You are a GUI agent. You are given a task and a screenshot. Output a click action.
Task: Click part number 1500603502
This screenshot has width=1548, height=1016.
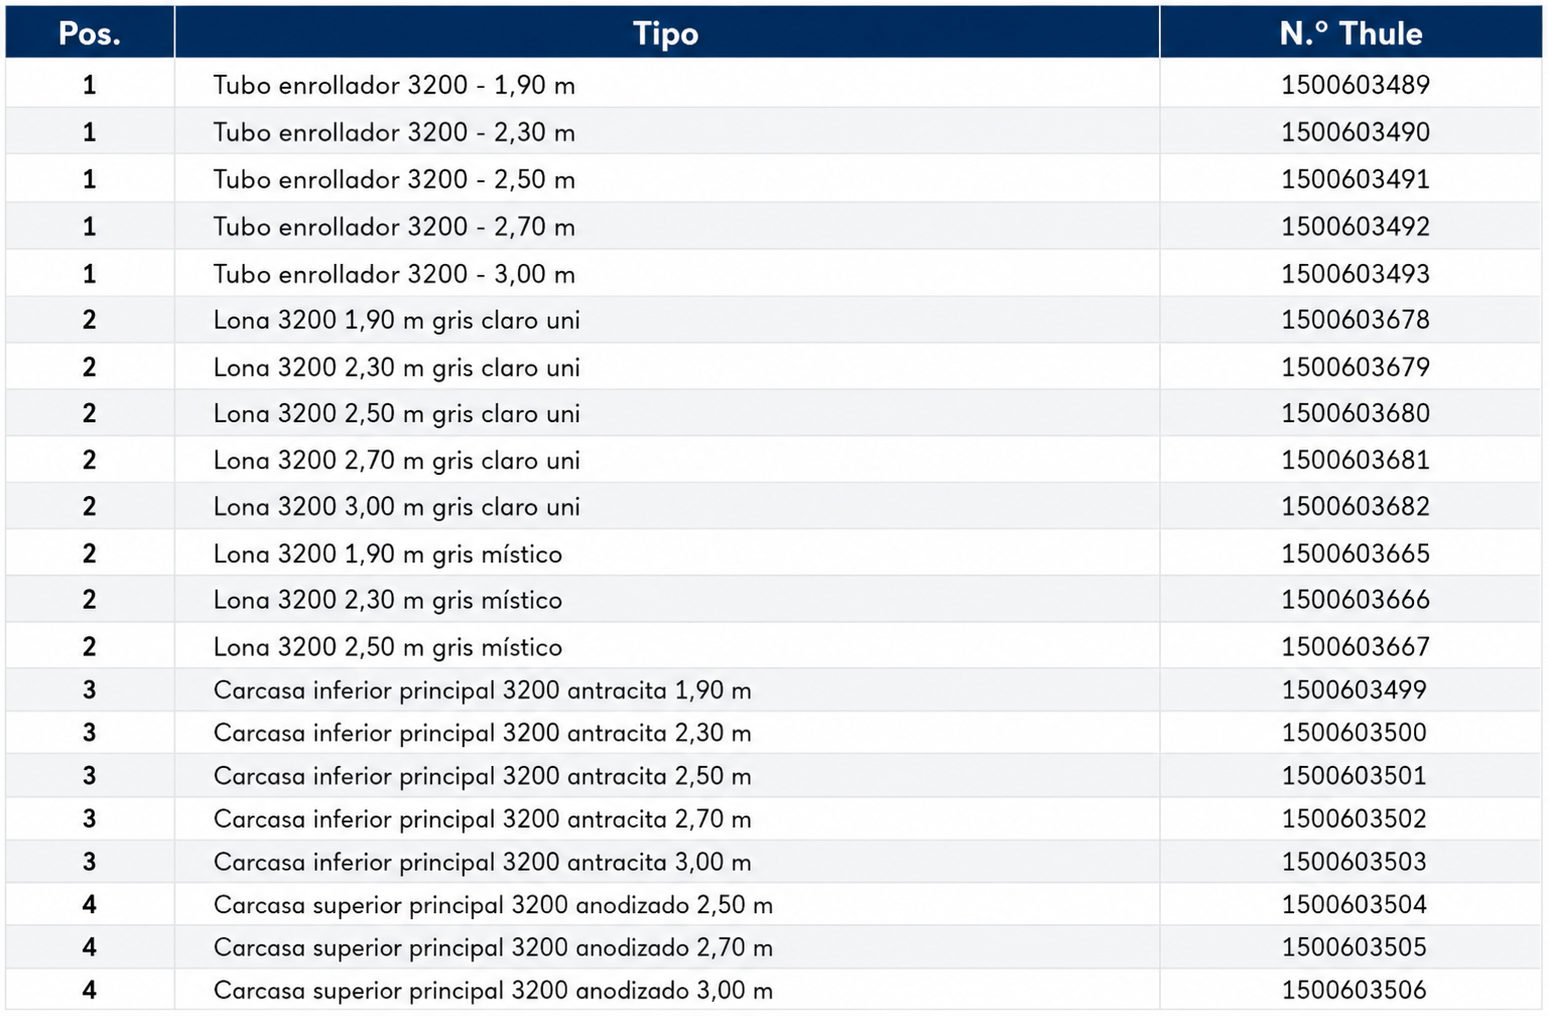point(1354,819)
